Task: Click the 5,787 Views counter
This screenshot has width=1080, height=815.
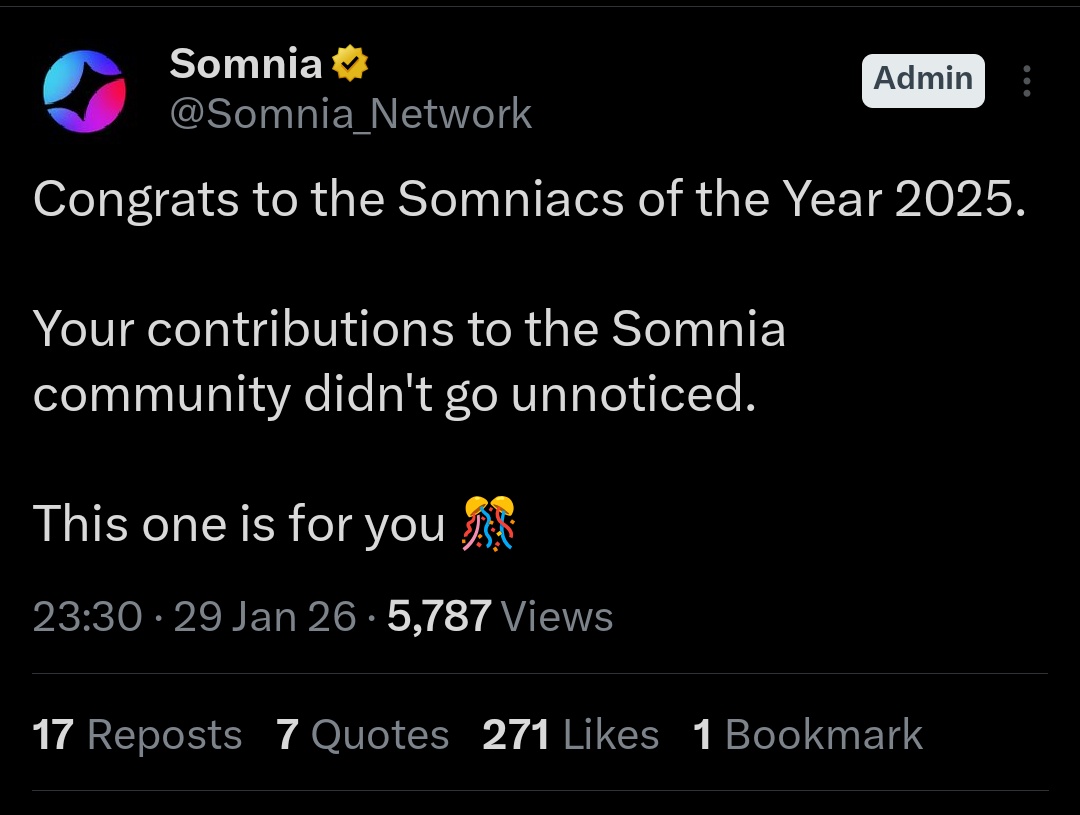Action: tap(500, 617)
